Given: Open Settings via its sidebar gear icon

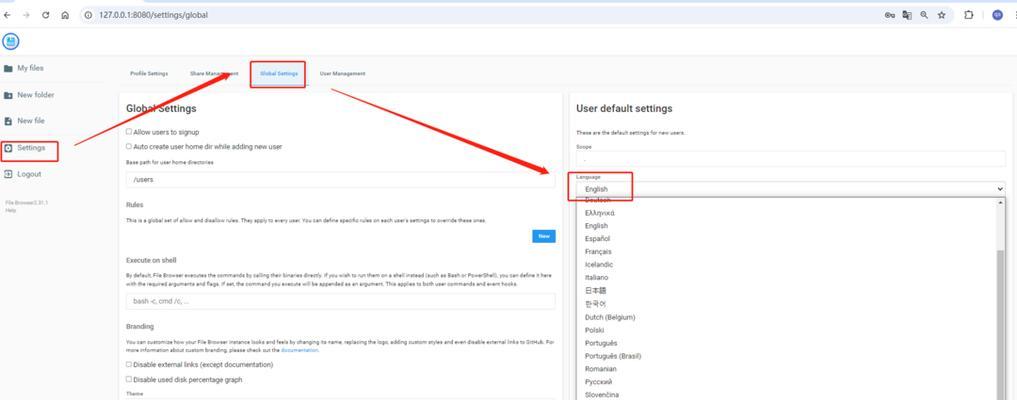Looking at the screenshot, I should [8, 148].
